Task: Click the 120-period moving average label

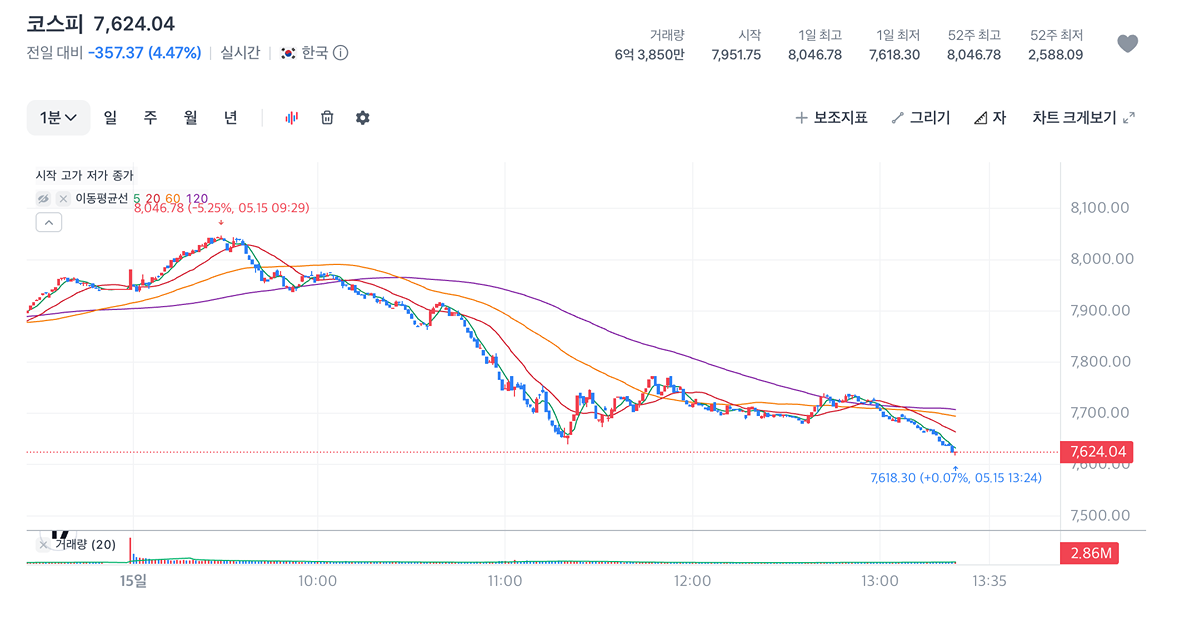Action: 197,198
